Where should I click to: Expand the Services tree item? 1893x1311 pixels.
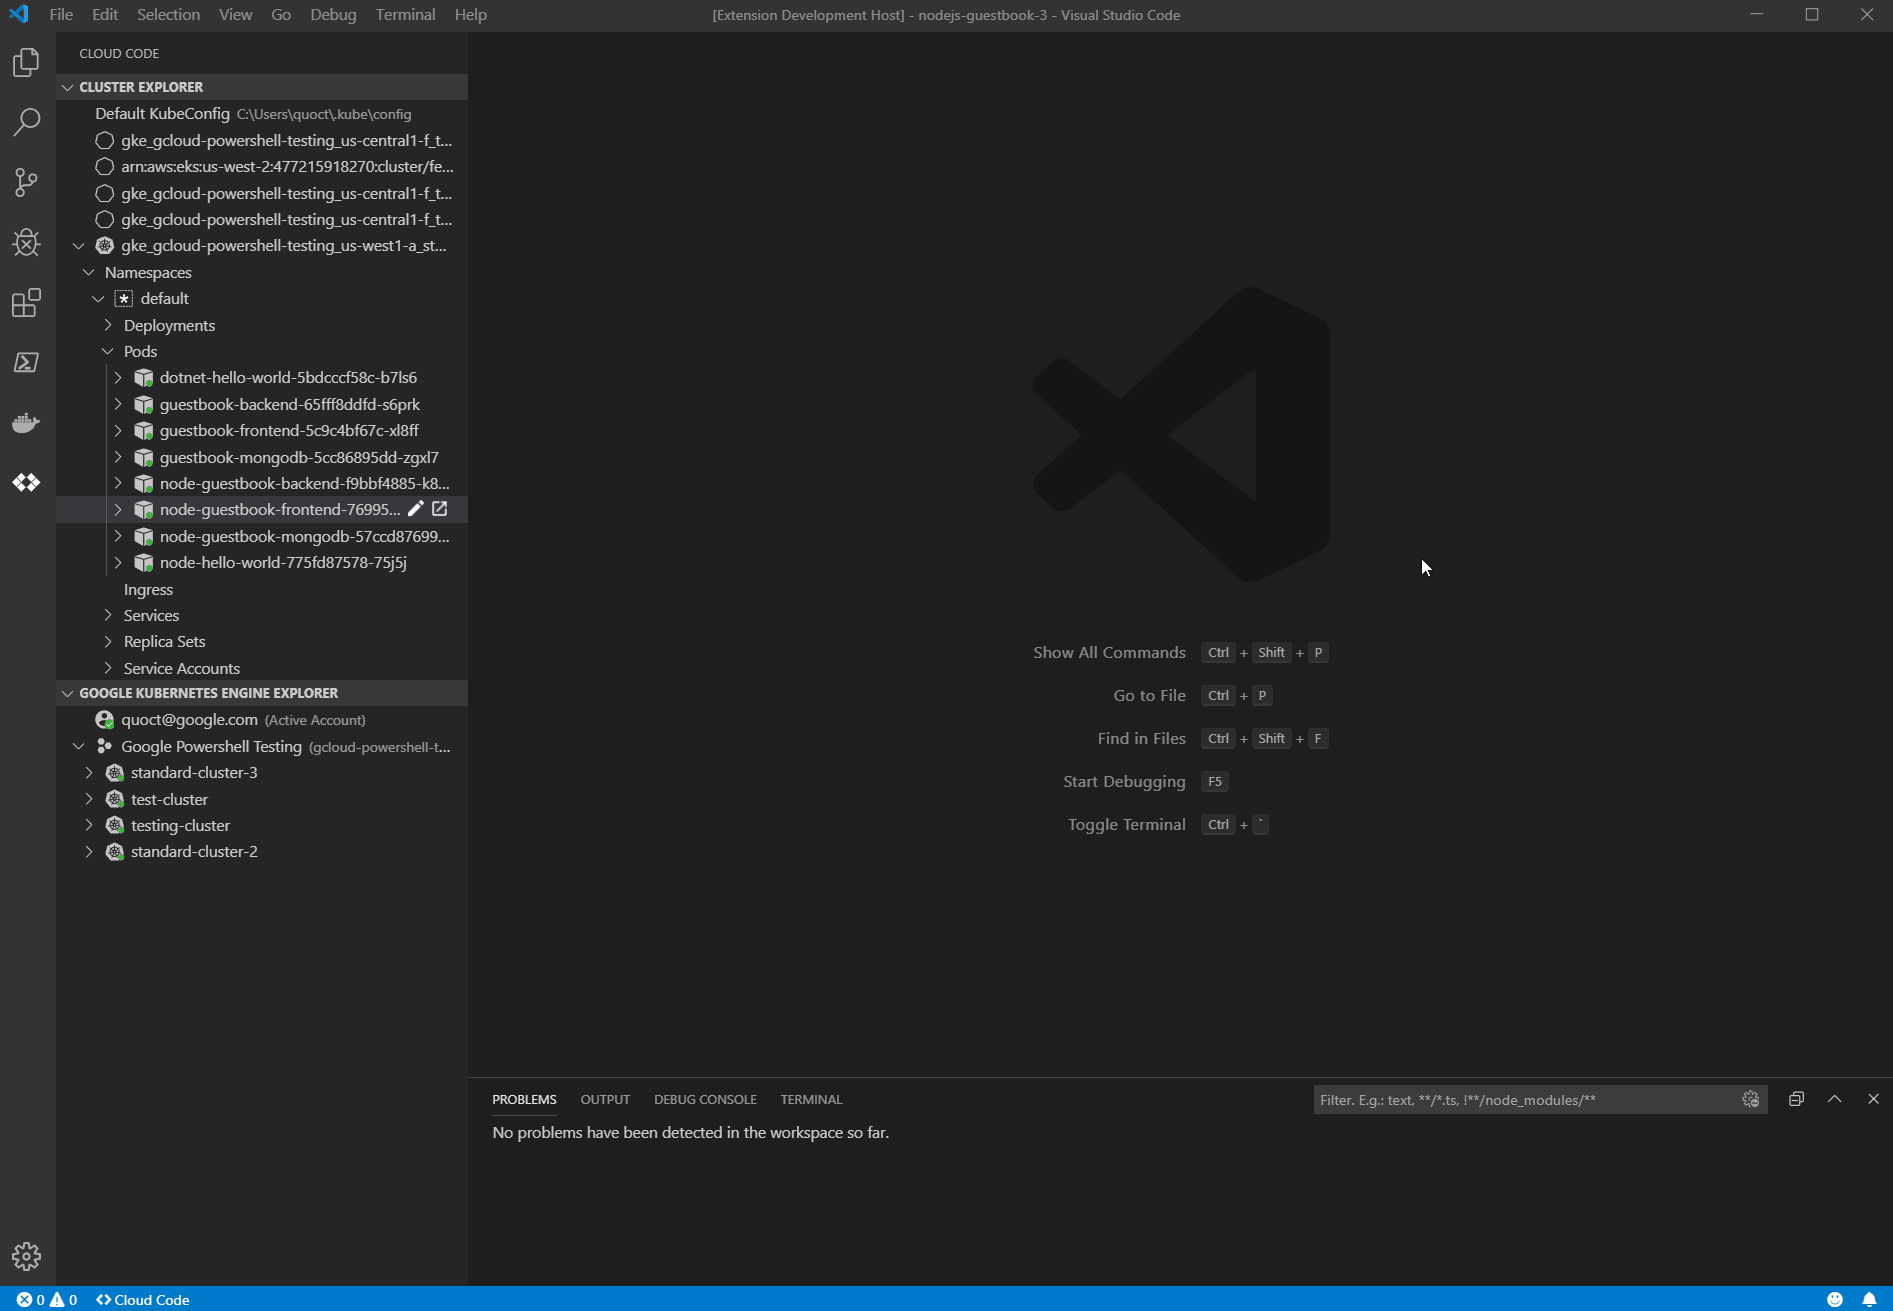[109, 615]
